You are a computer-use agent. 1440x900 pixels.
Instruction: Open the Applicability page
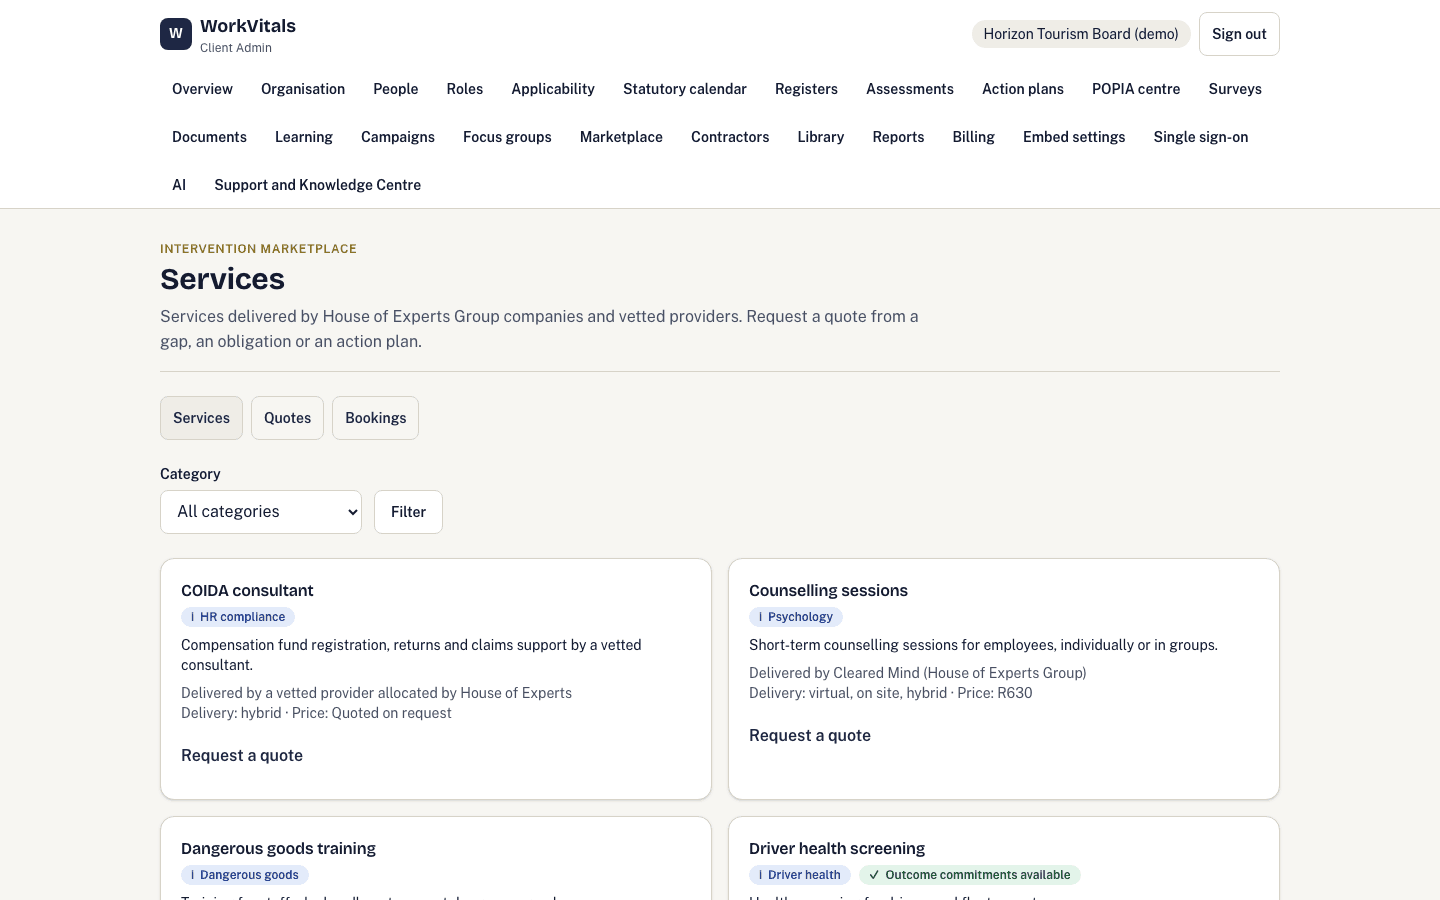pos(553,89)
